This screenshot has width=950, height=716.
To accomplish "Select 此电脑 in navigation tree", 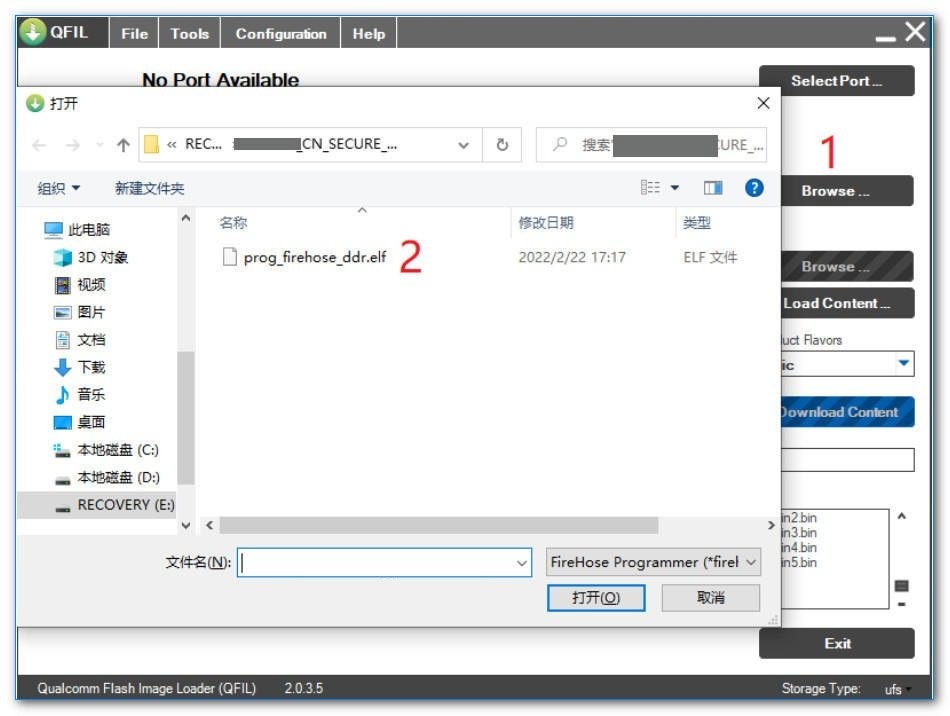I will tap(88, 230).
